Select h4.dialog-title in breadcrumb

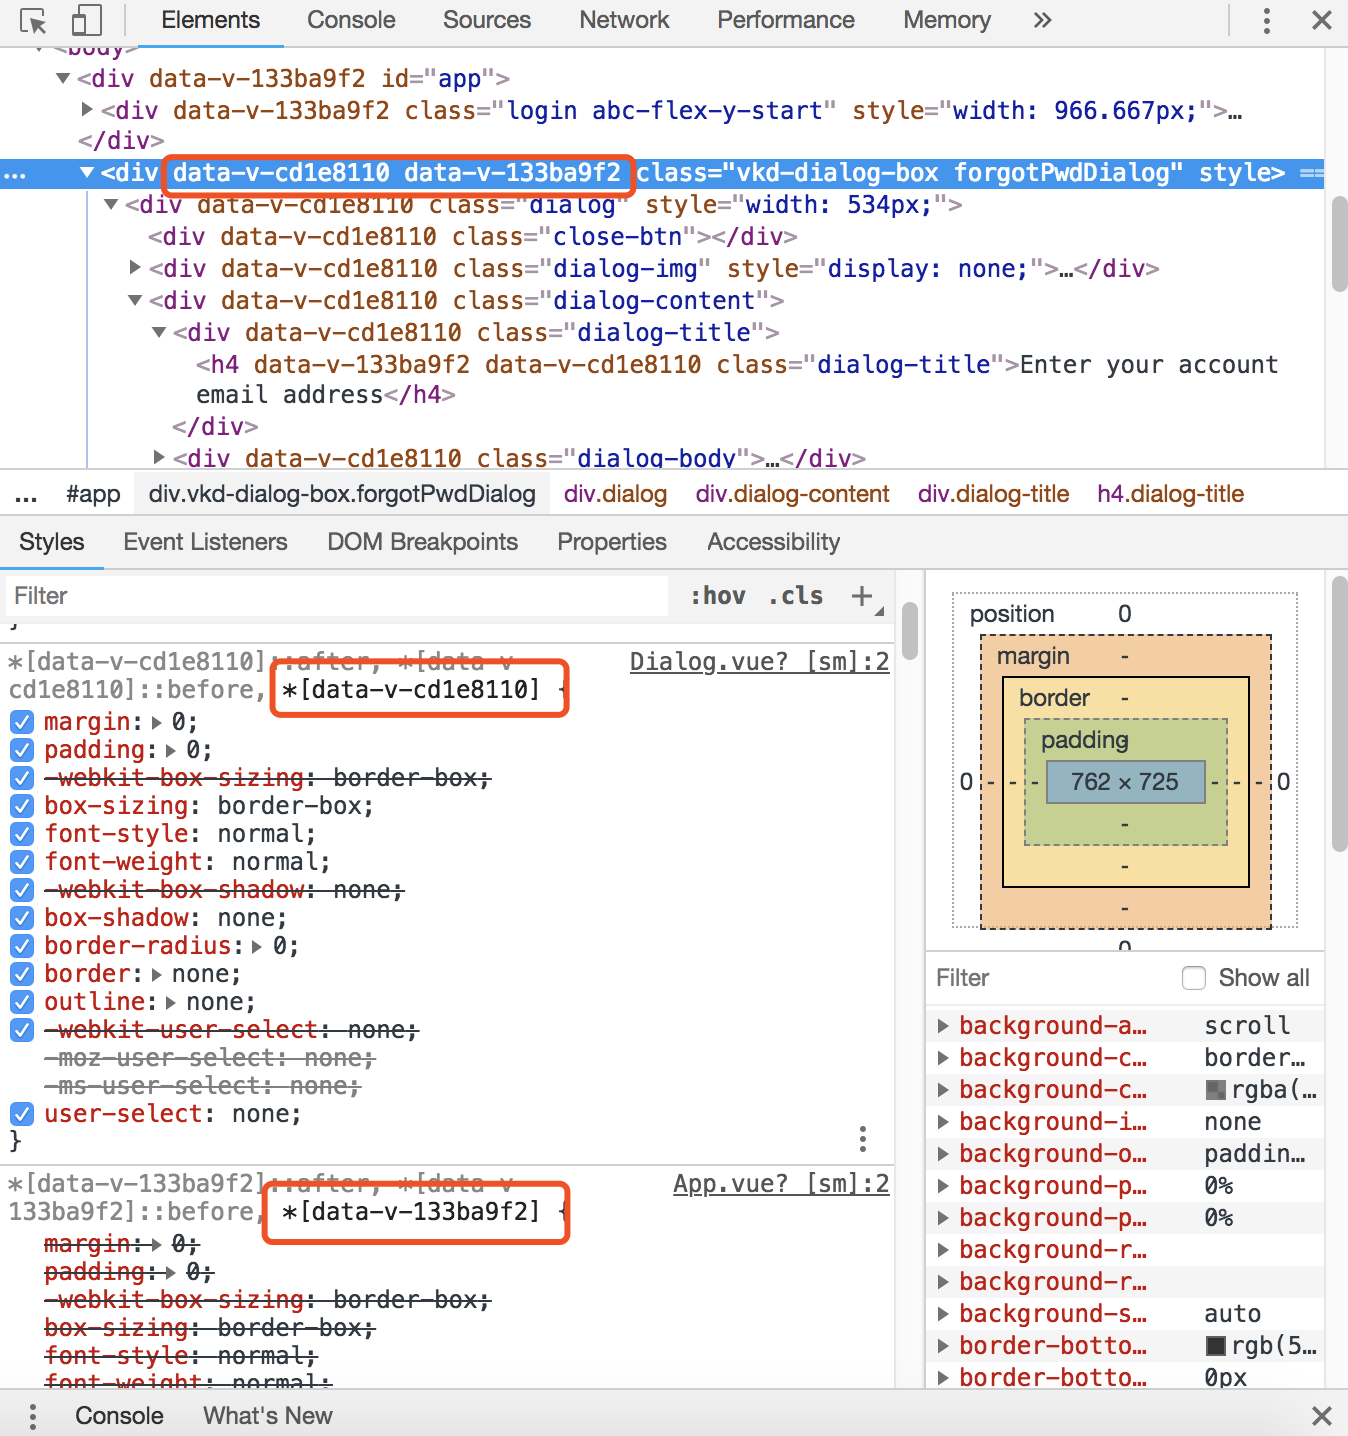point(1170,494)
